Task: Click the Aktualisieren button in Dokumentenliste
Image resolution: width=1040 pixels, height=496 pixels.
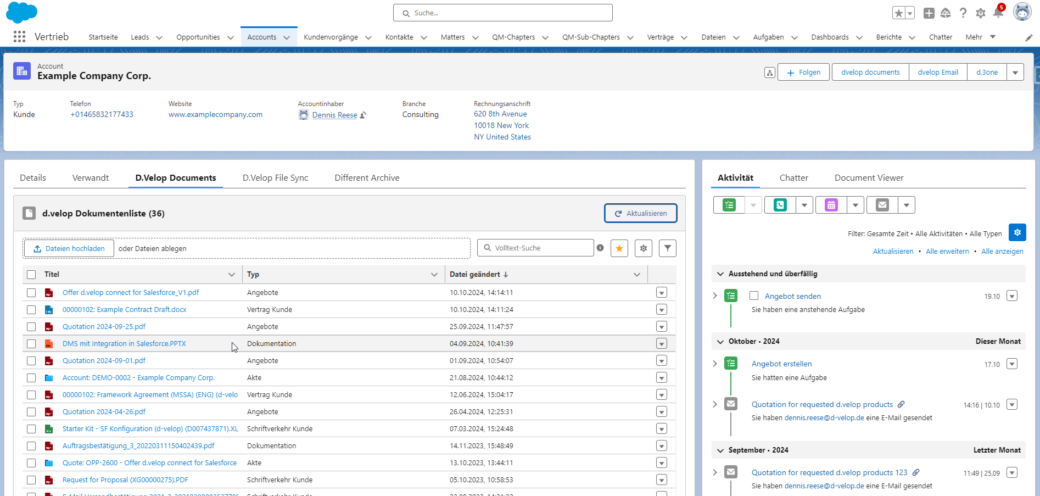Action: (x=641, y=214)
